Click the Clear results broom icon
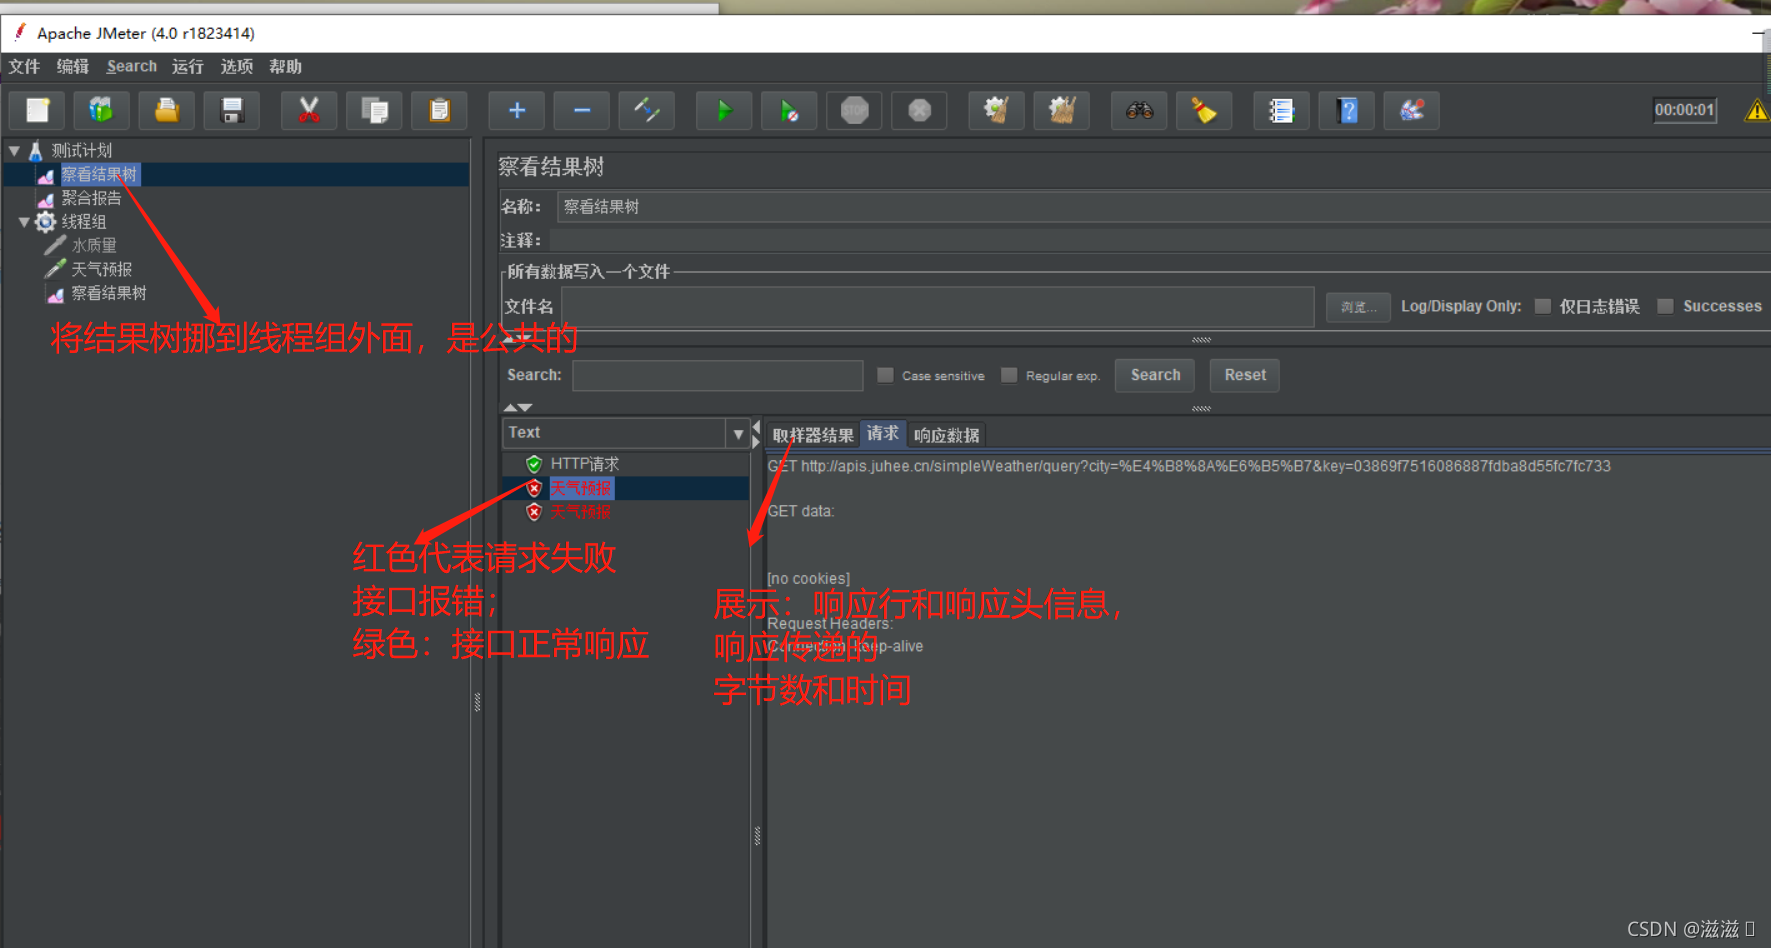Image resolution: width=1771 pixels, height=948 pixels. [x=996, y=110]
